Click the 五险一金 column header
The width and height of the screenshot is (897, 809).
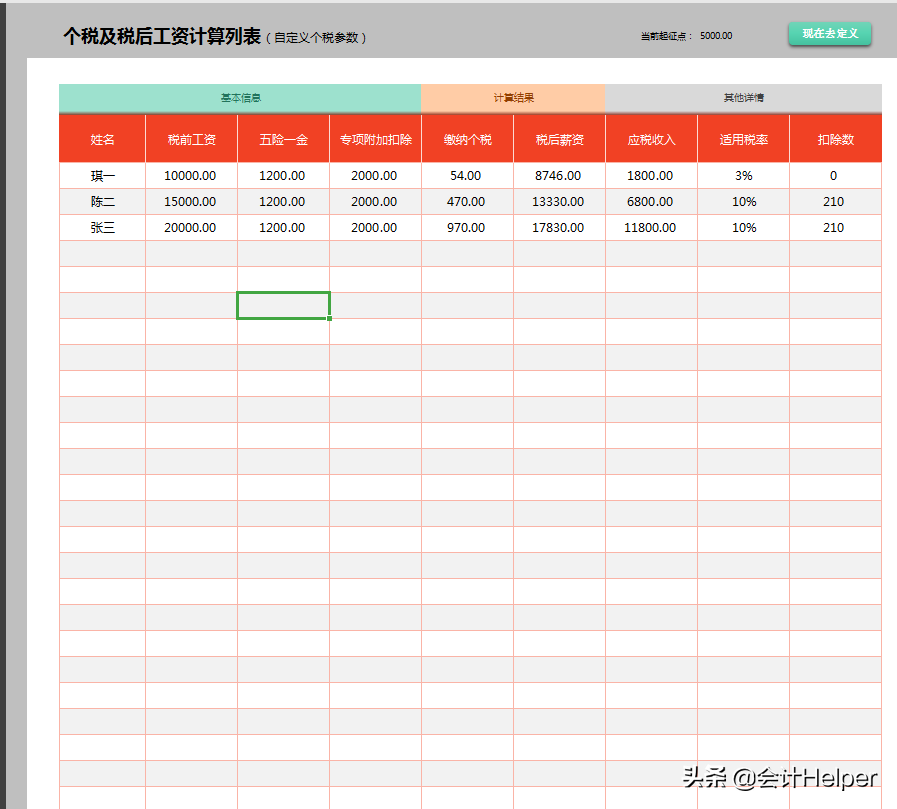(x=283, y=139)
